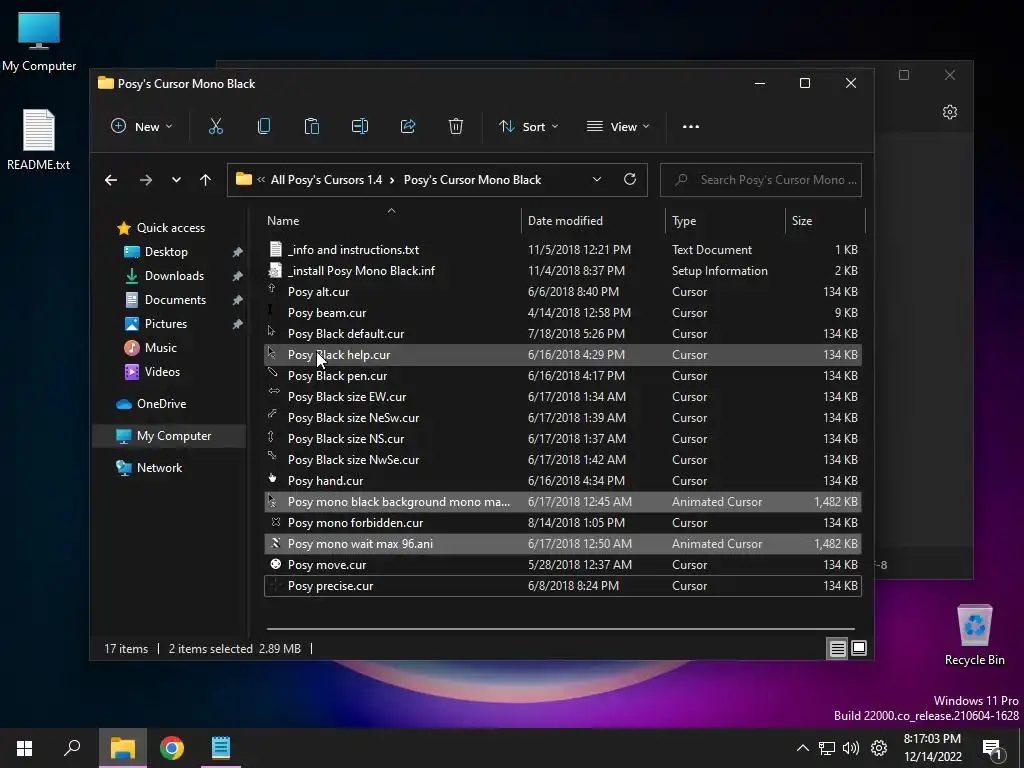Open Chrome from the taskbar
This screenshot has width=1024, height=768.
click(172, 748)
